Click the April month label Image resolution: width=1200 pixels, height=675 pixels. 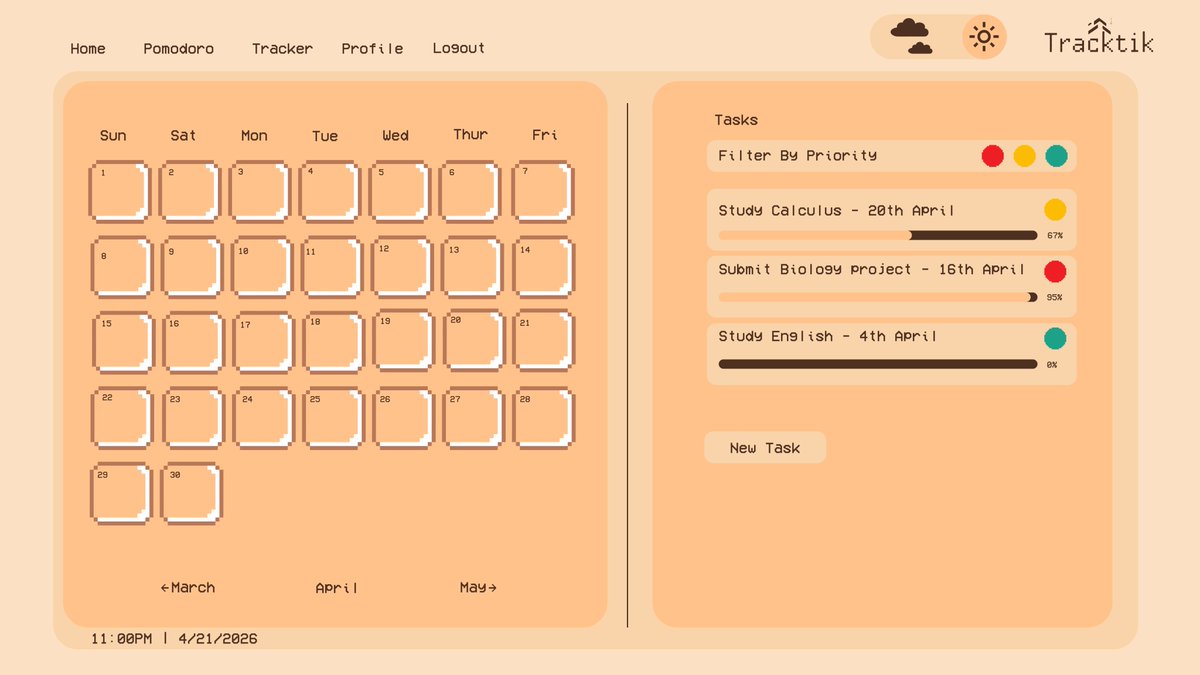pos(336,588)
